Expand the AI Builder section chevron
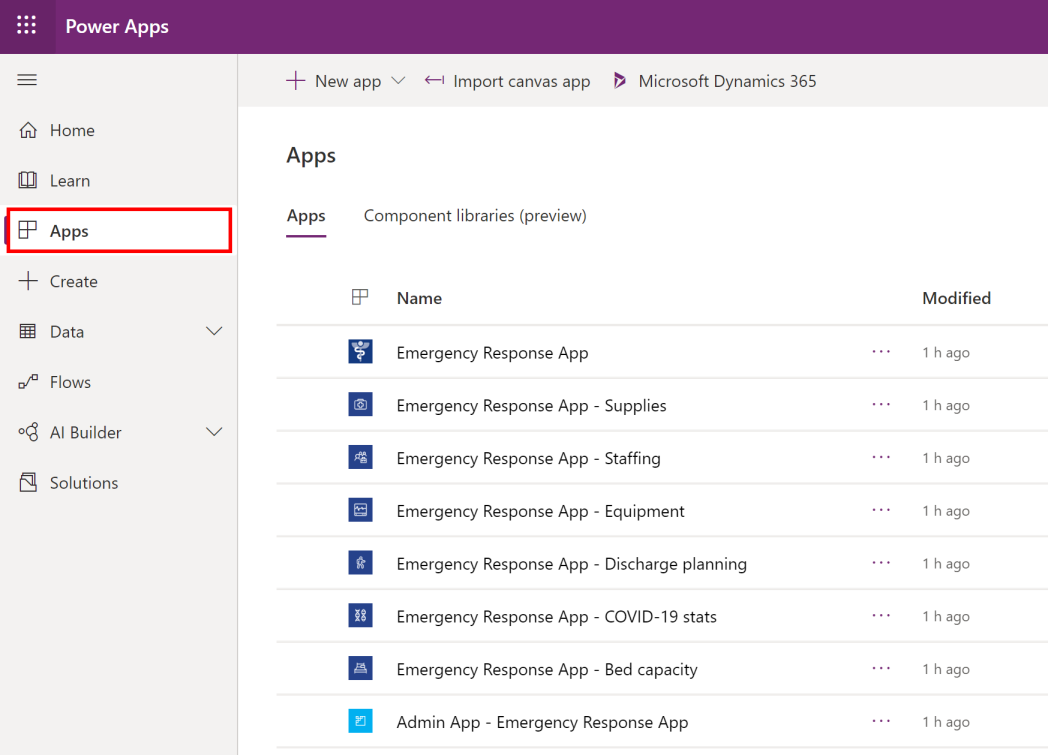The height and width of the screenshot is (755, 1048). point(214,432)
